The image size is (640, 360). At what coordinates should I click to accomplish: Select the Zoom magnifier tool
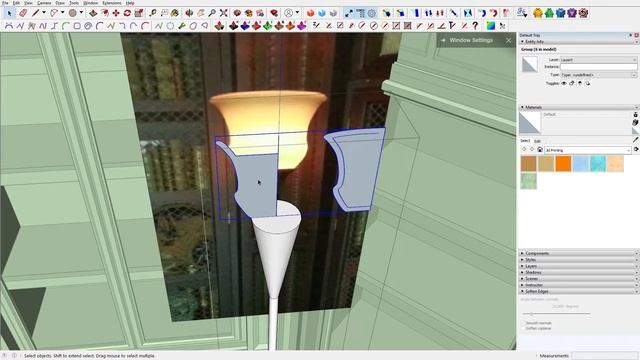pyautogui.click(x=212, y=13)
